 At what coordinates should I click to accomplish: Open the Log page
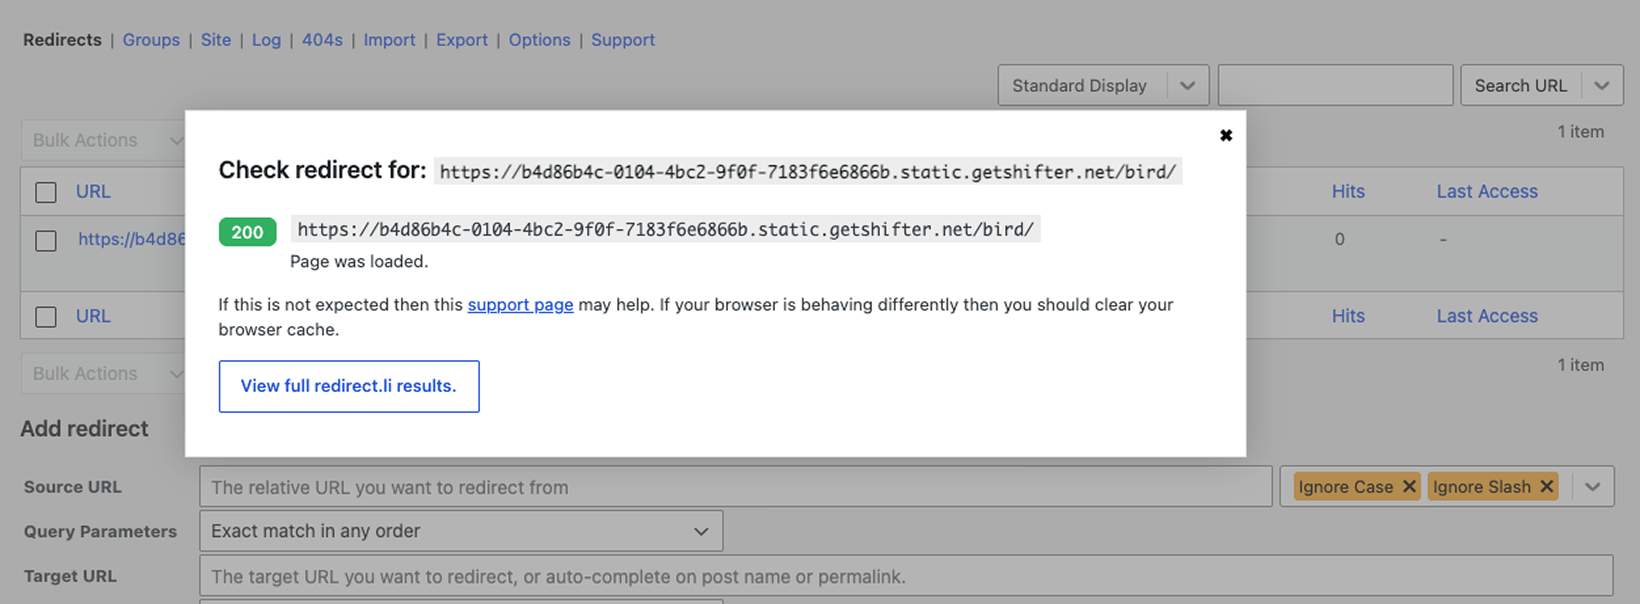[x=266, y=40]
